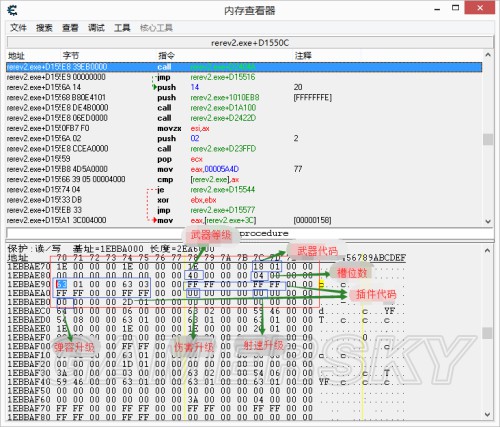Click the Cheat Engine logo icon
This screenshot has width=500, height=427.
[12, 11]
